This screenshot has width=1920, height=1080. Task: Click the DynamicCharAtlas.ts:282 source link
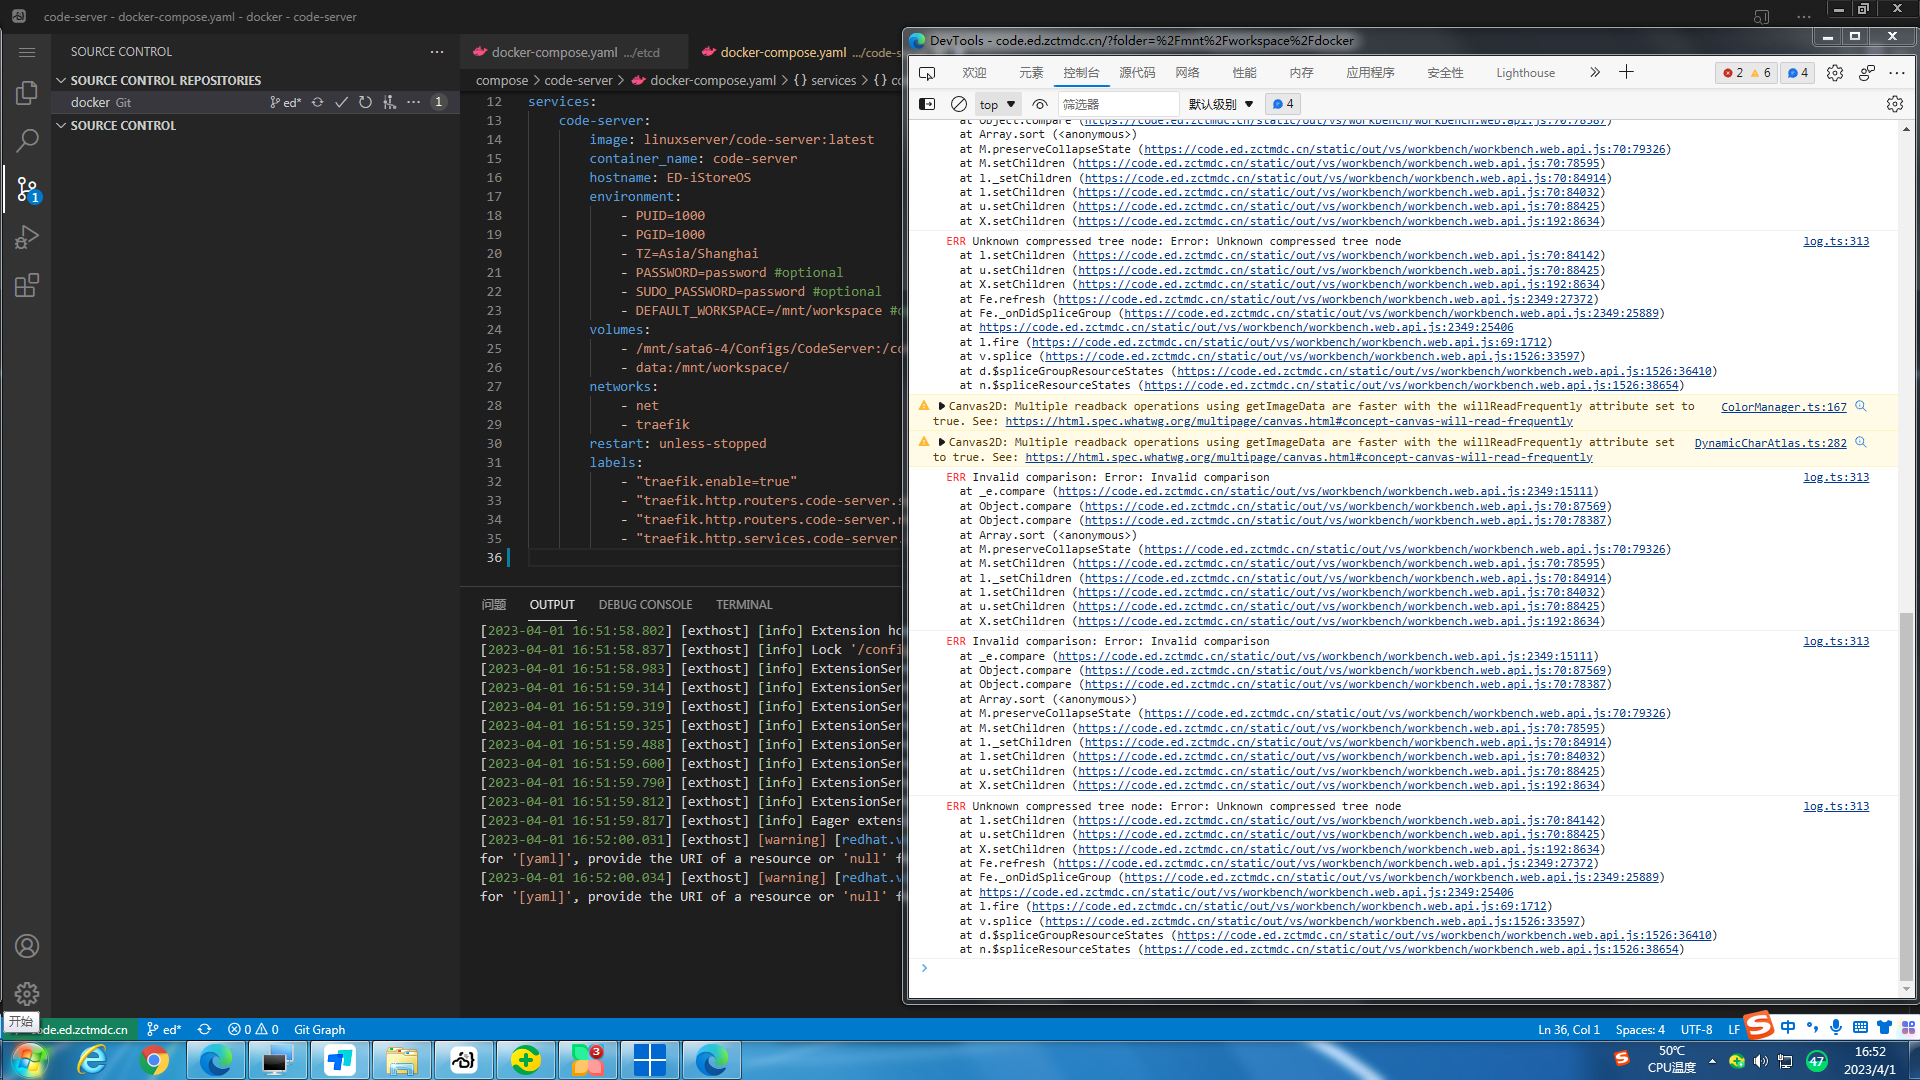[x=1770, y=443]
